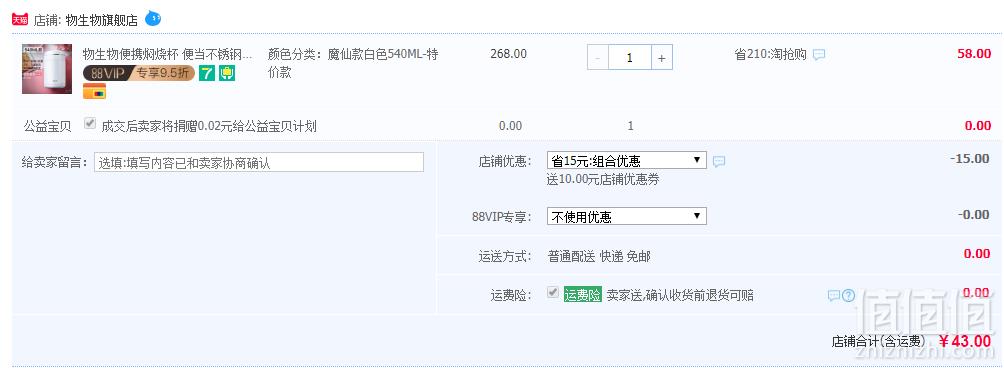Open the blue Wangwang chat icon
Viewport: 1004px width, 368px height.
[x=153, y=19]
